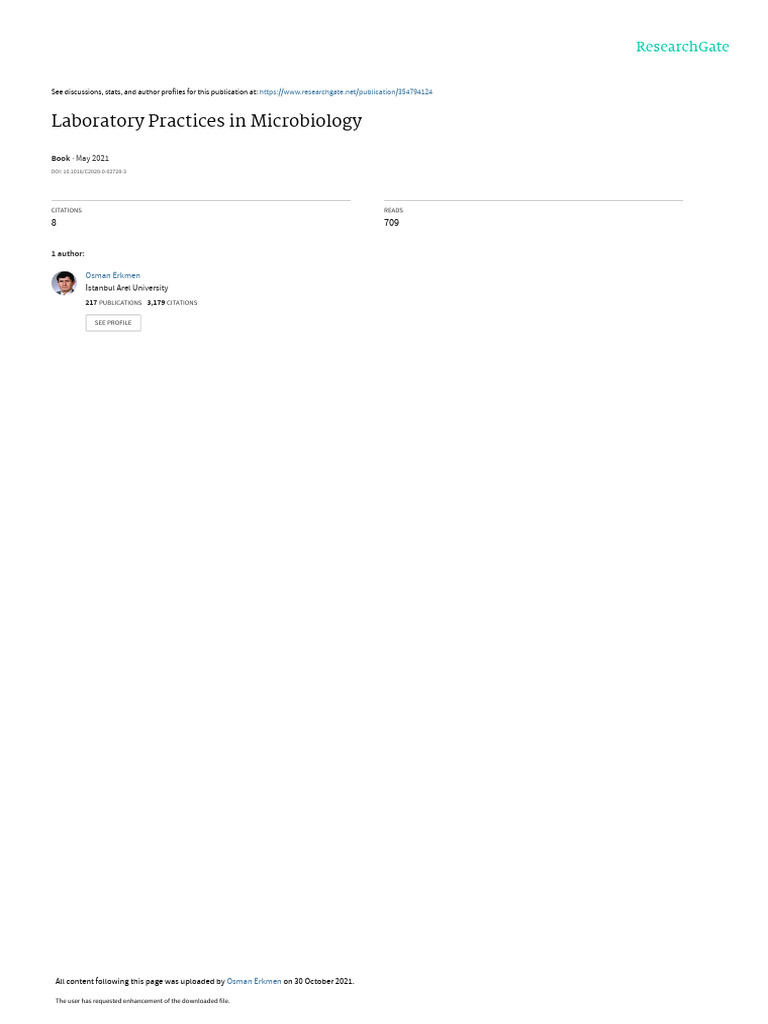Open Osman Erkmen author name link
This screenshot has width=768, height=1024.
point(112,276)
